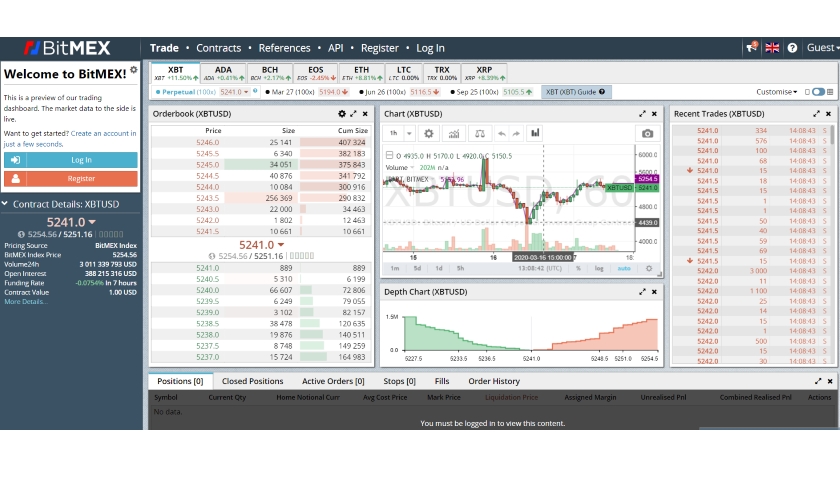Collapse the chart legend box toggle

[389, 155]
